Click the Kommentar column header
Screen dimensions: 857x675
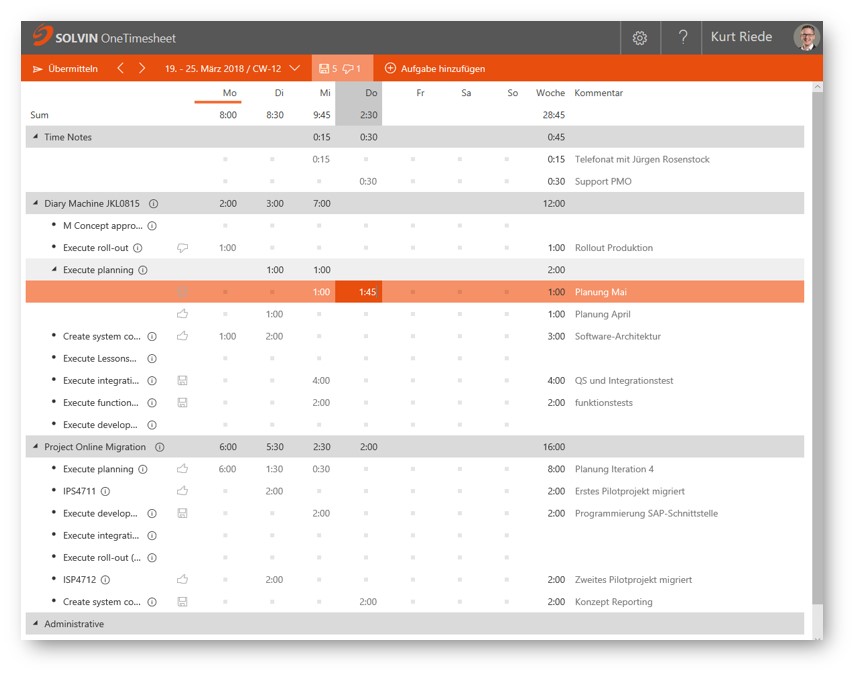(x=598, y=93)
